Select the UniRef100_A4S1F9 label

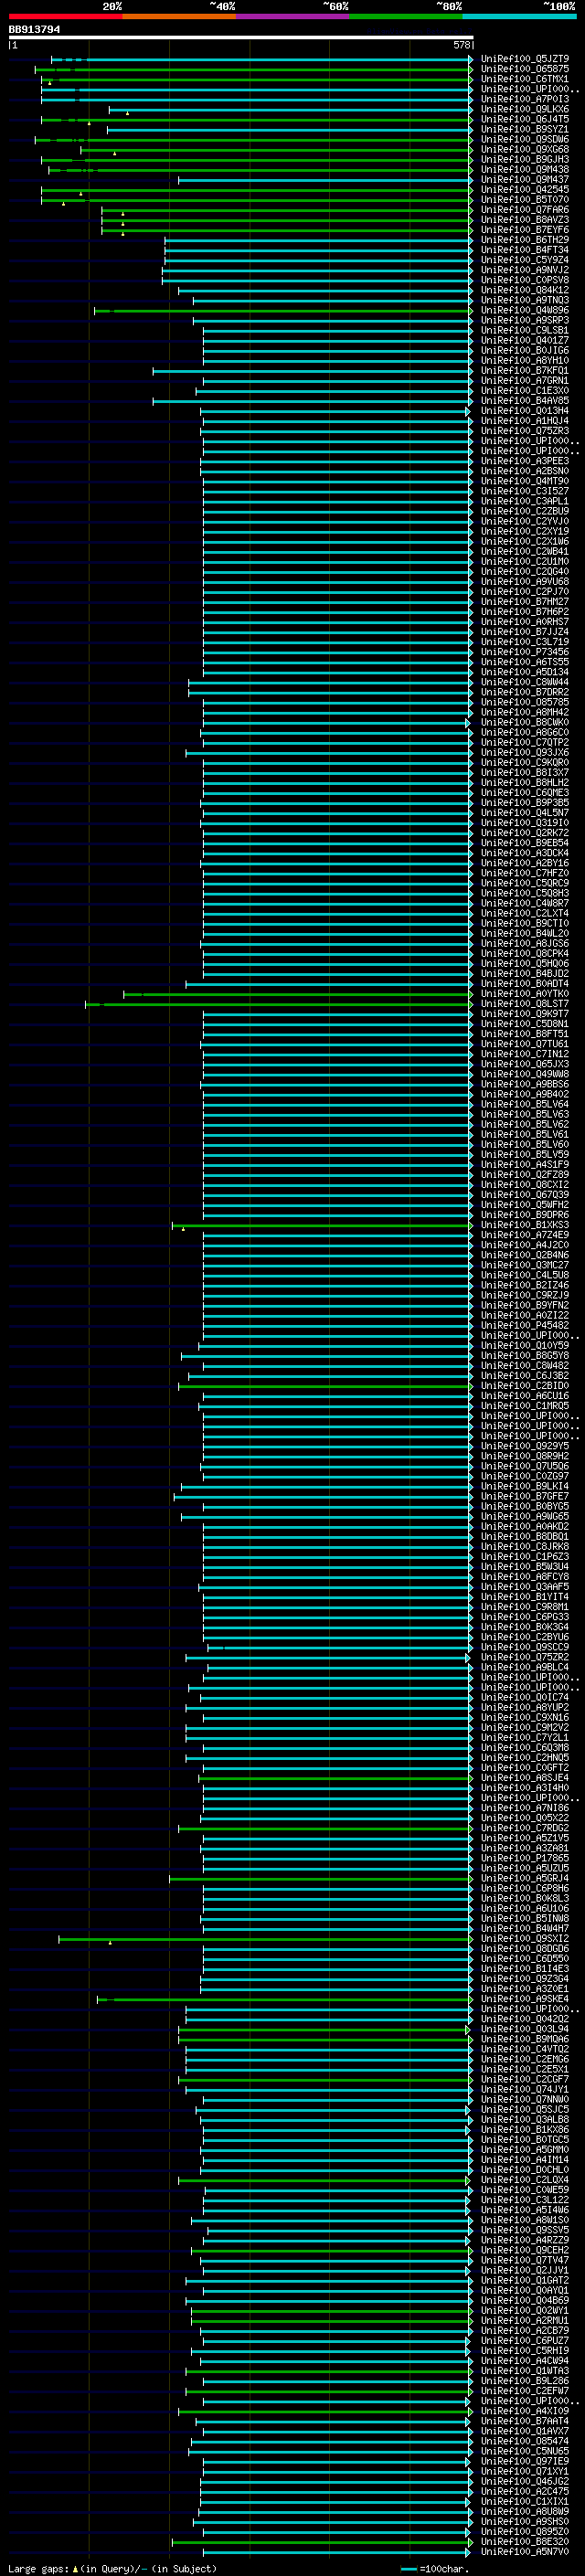pyautogui.click(x=524, y=1164)
